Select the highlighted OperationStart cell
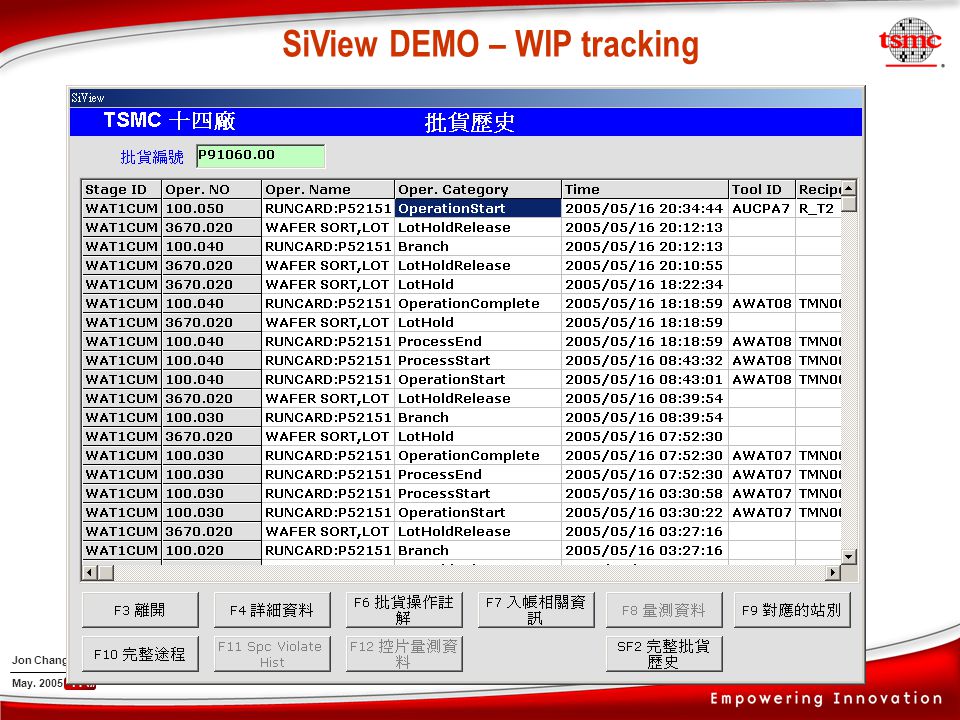This screenshot has width=960, height=720. (x=478, y=208)
